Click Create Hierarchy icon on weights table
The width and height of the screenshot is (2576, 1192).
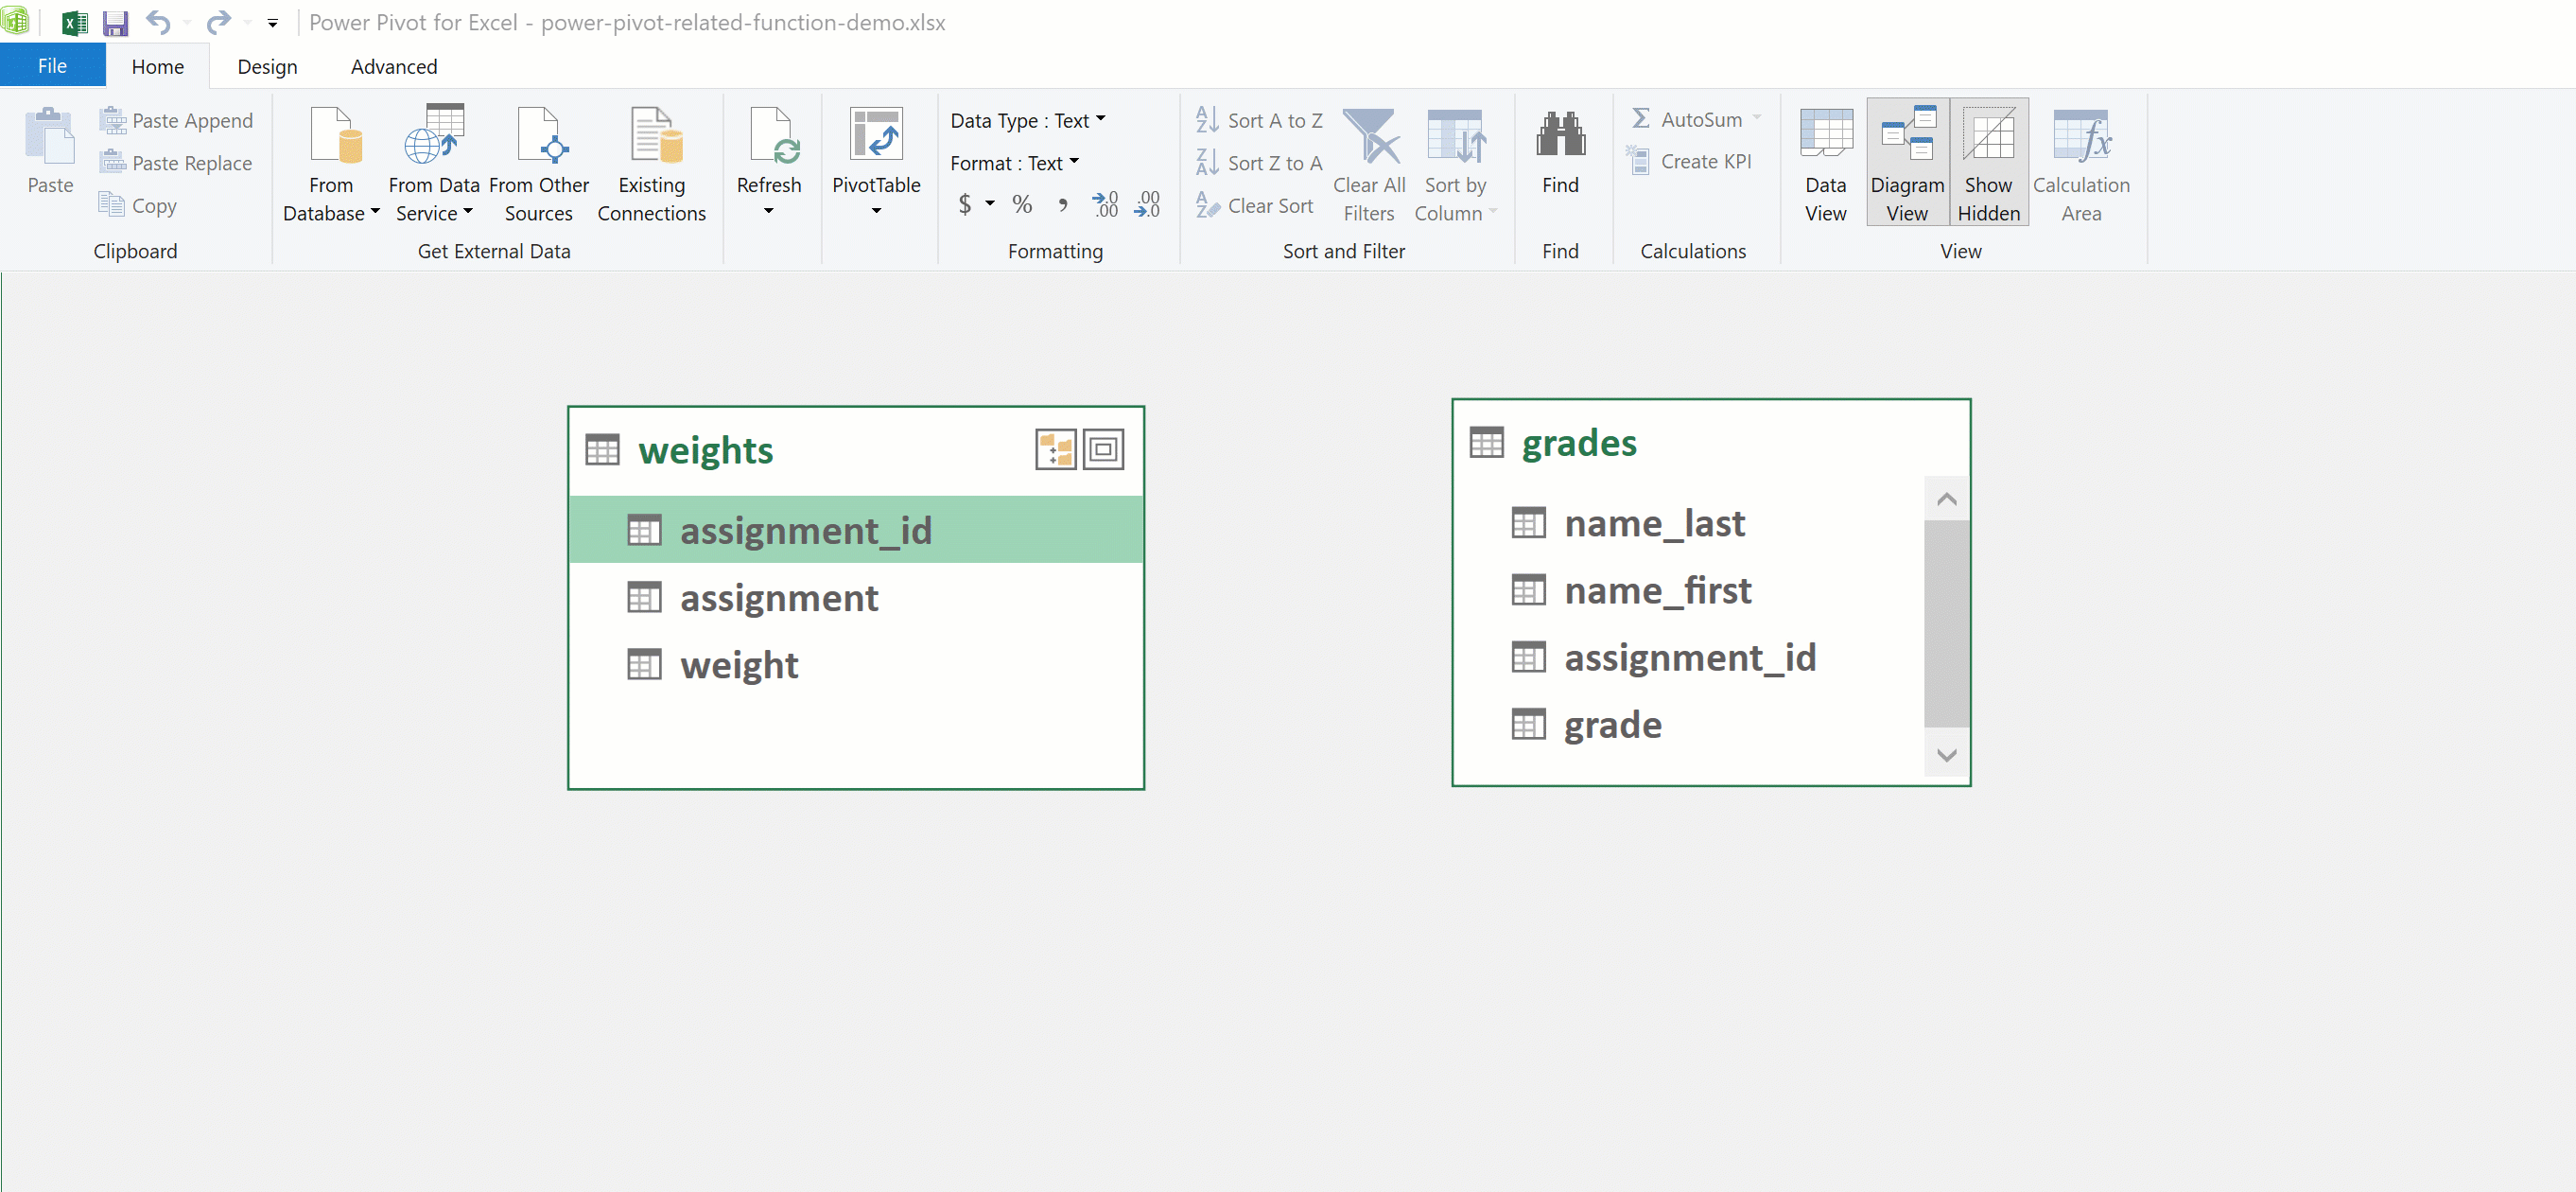pyautogui.click(x=1055, y=449)
